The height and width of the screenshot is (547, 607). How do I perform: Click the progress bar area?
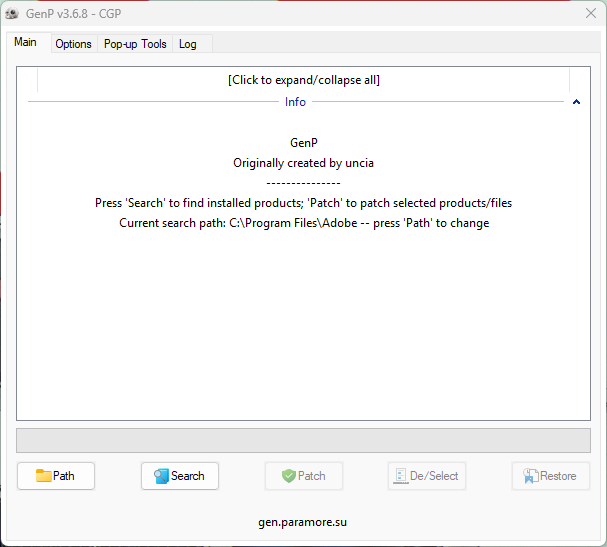click(x=304, y=440)
